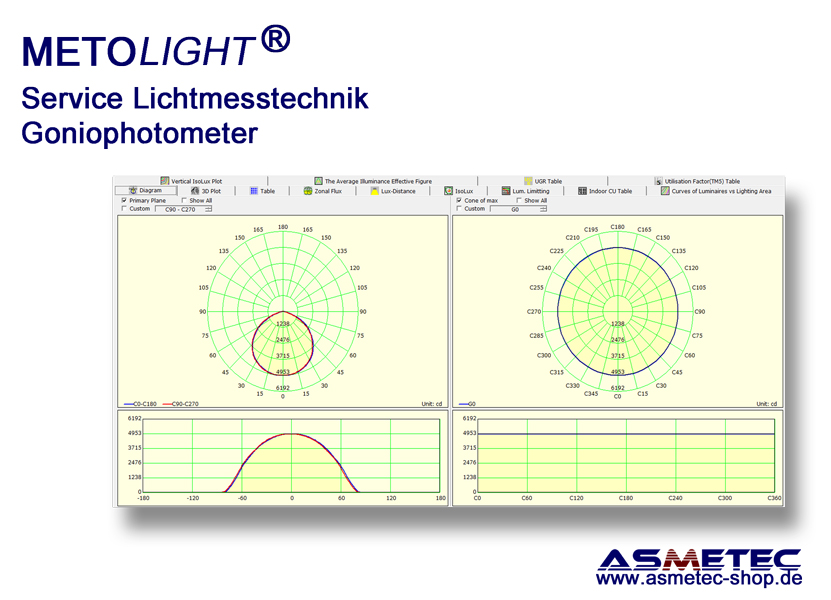Click the G0 legend entry
The width and height of the screenshot is (831, 600).
coord(467,404)
